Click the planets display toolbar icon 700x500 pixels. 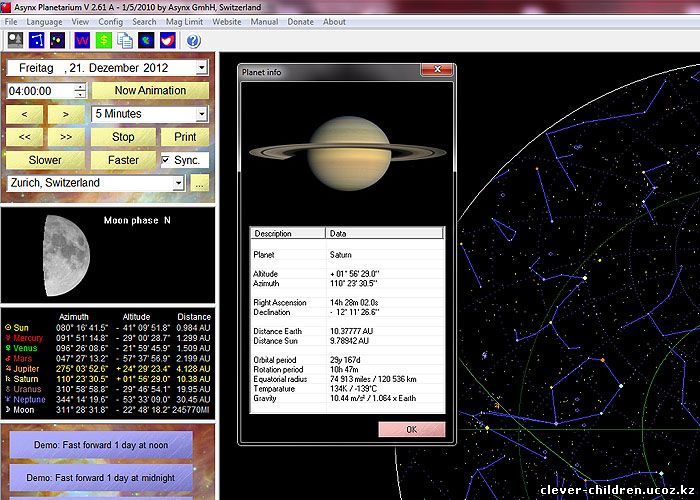point(58,40)
